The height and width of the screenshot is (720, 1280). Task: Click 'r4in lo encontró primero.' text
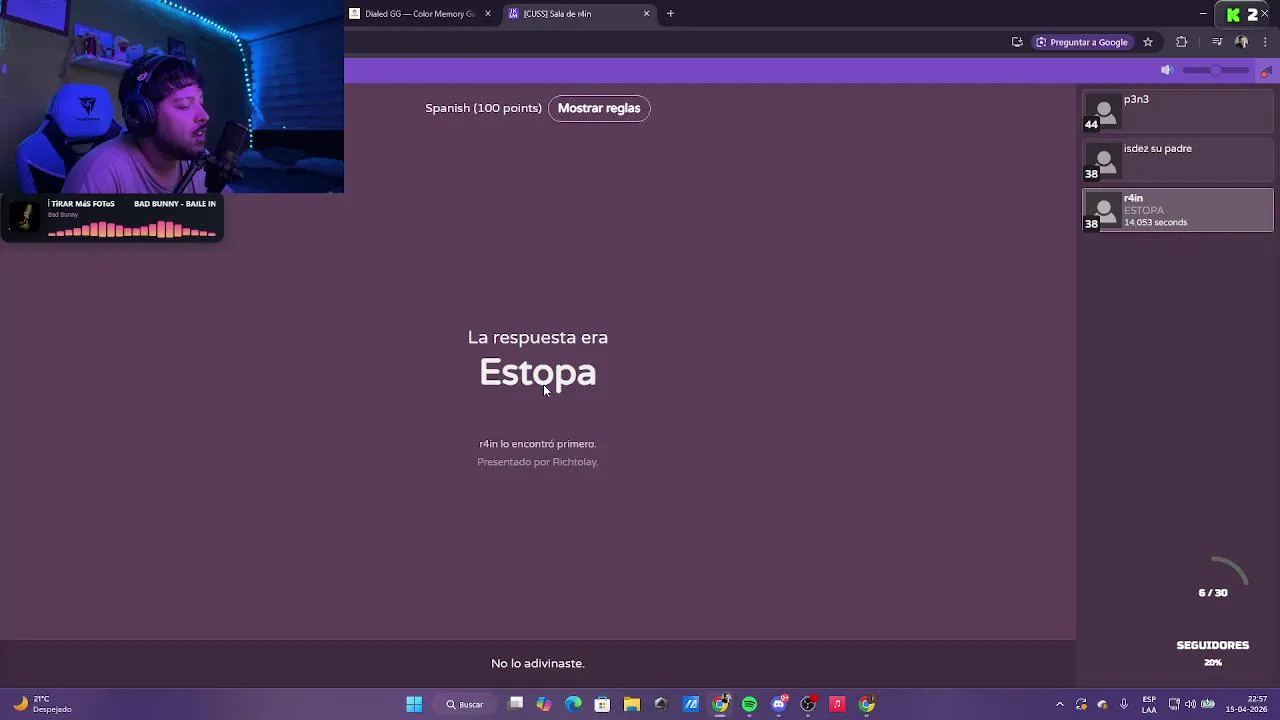click(x=537, y=444)
